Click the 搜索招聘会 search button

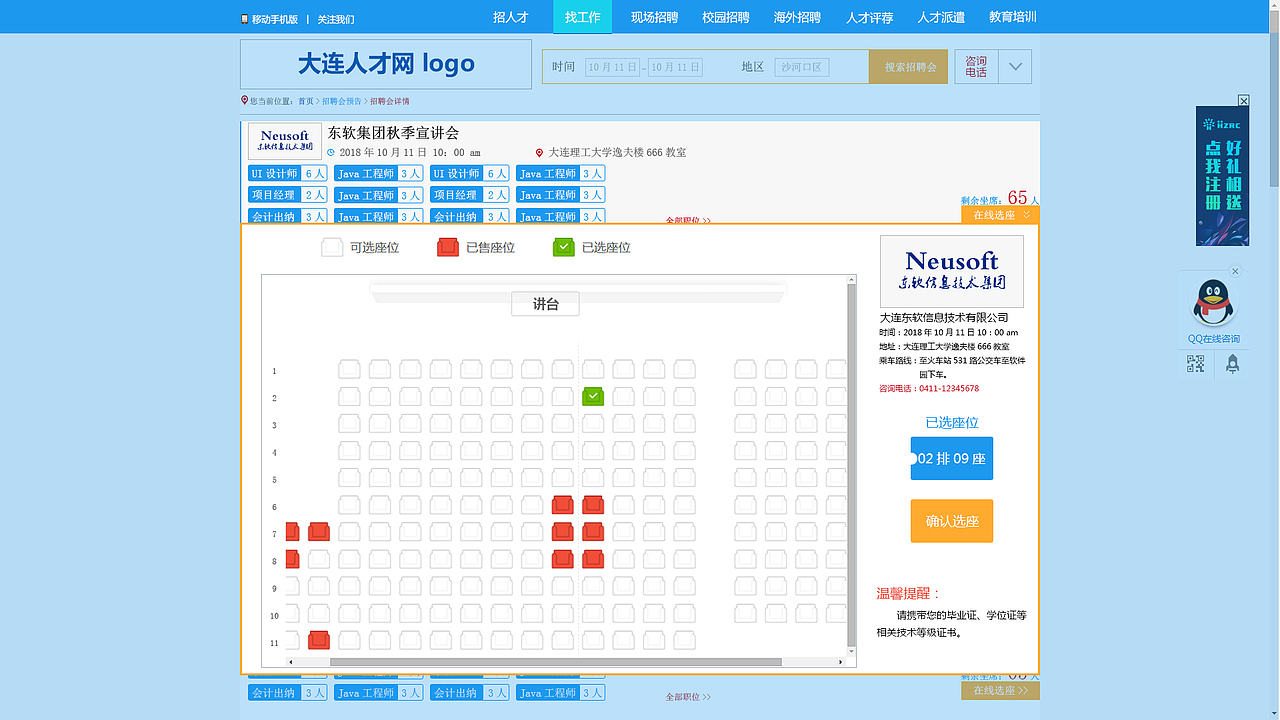coord(910,67)
